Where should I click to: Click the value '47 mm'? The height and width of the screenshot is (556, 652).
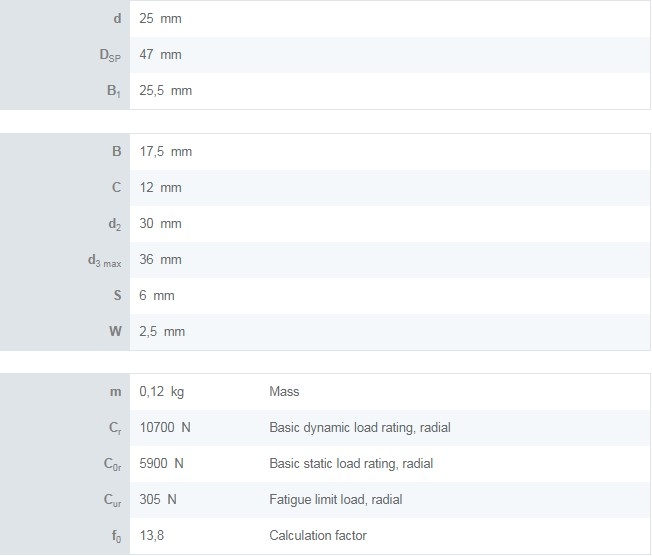(160, 54)
